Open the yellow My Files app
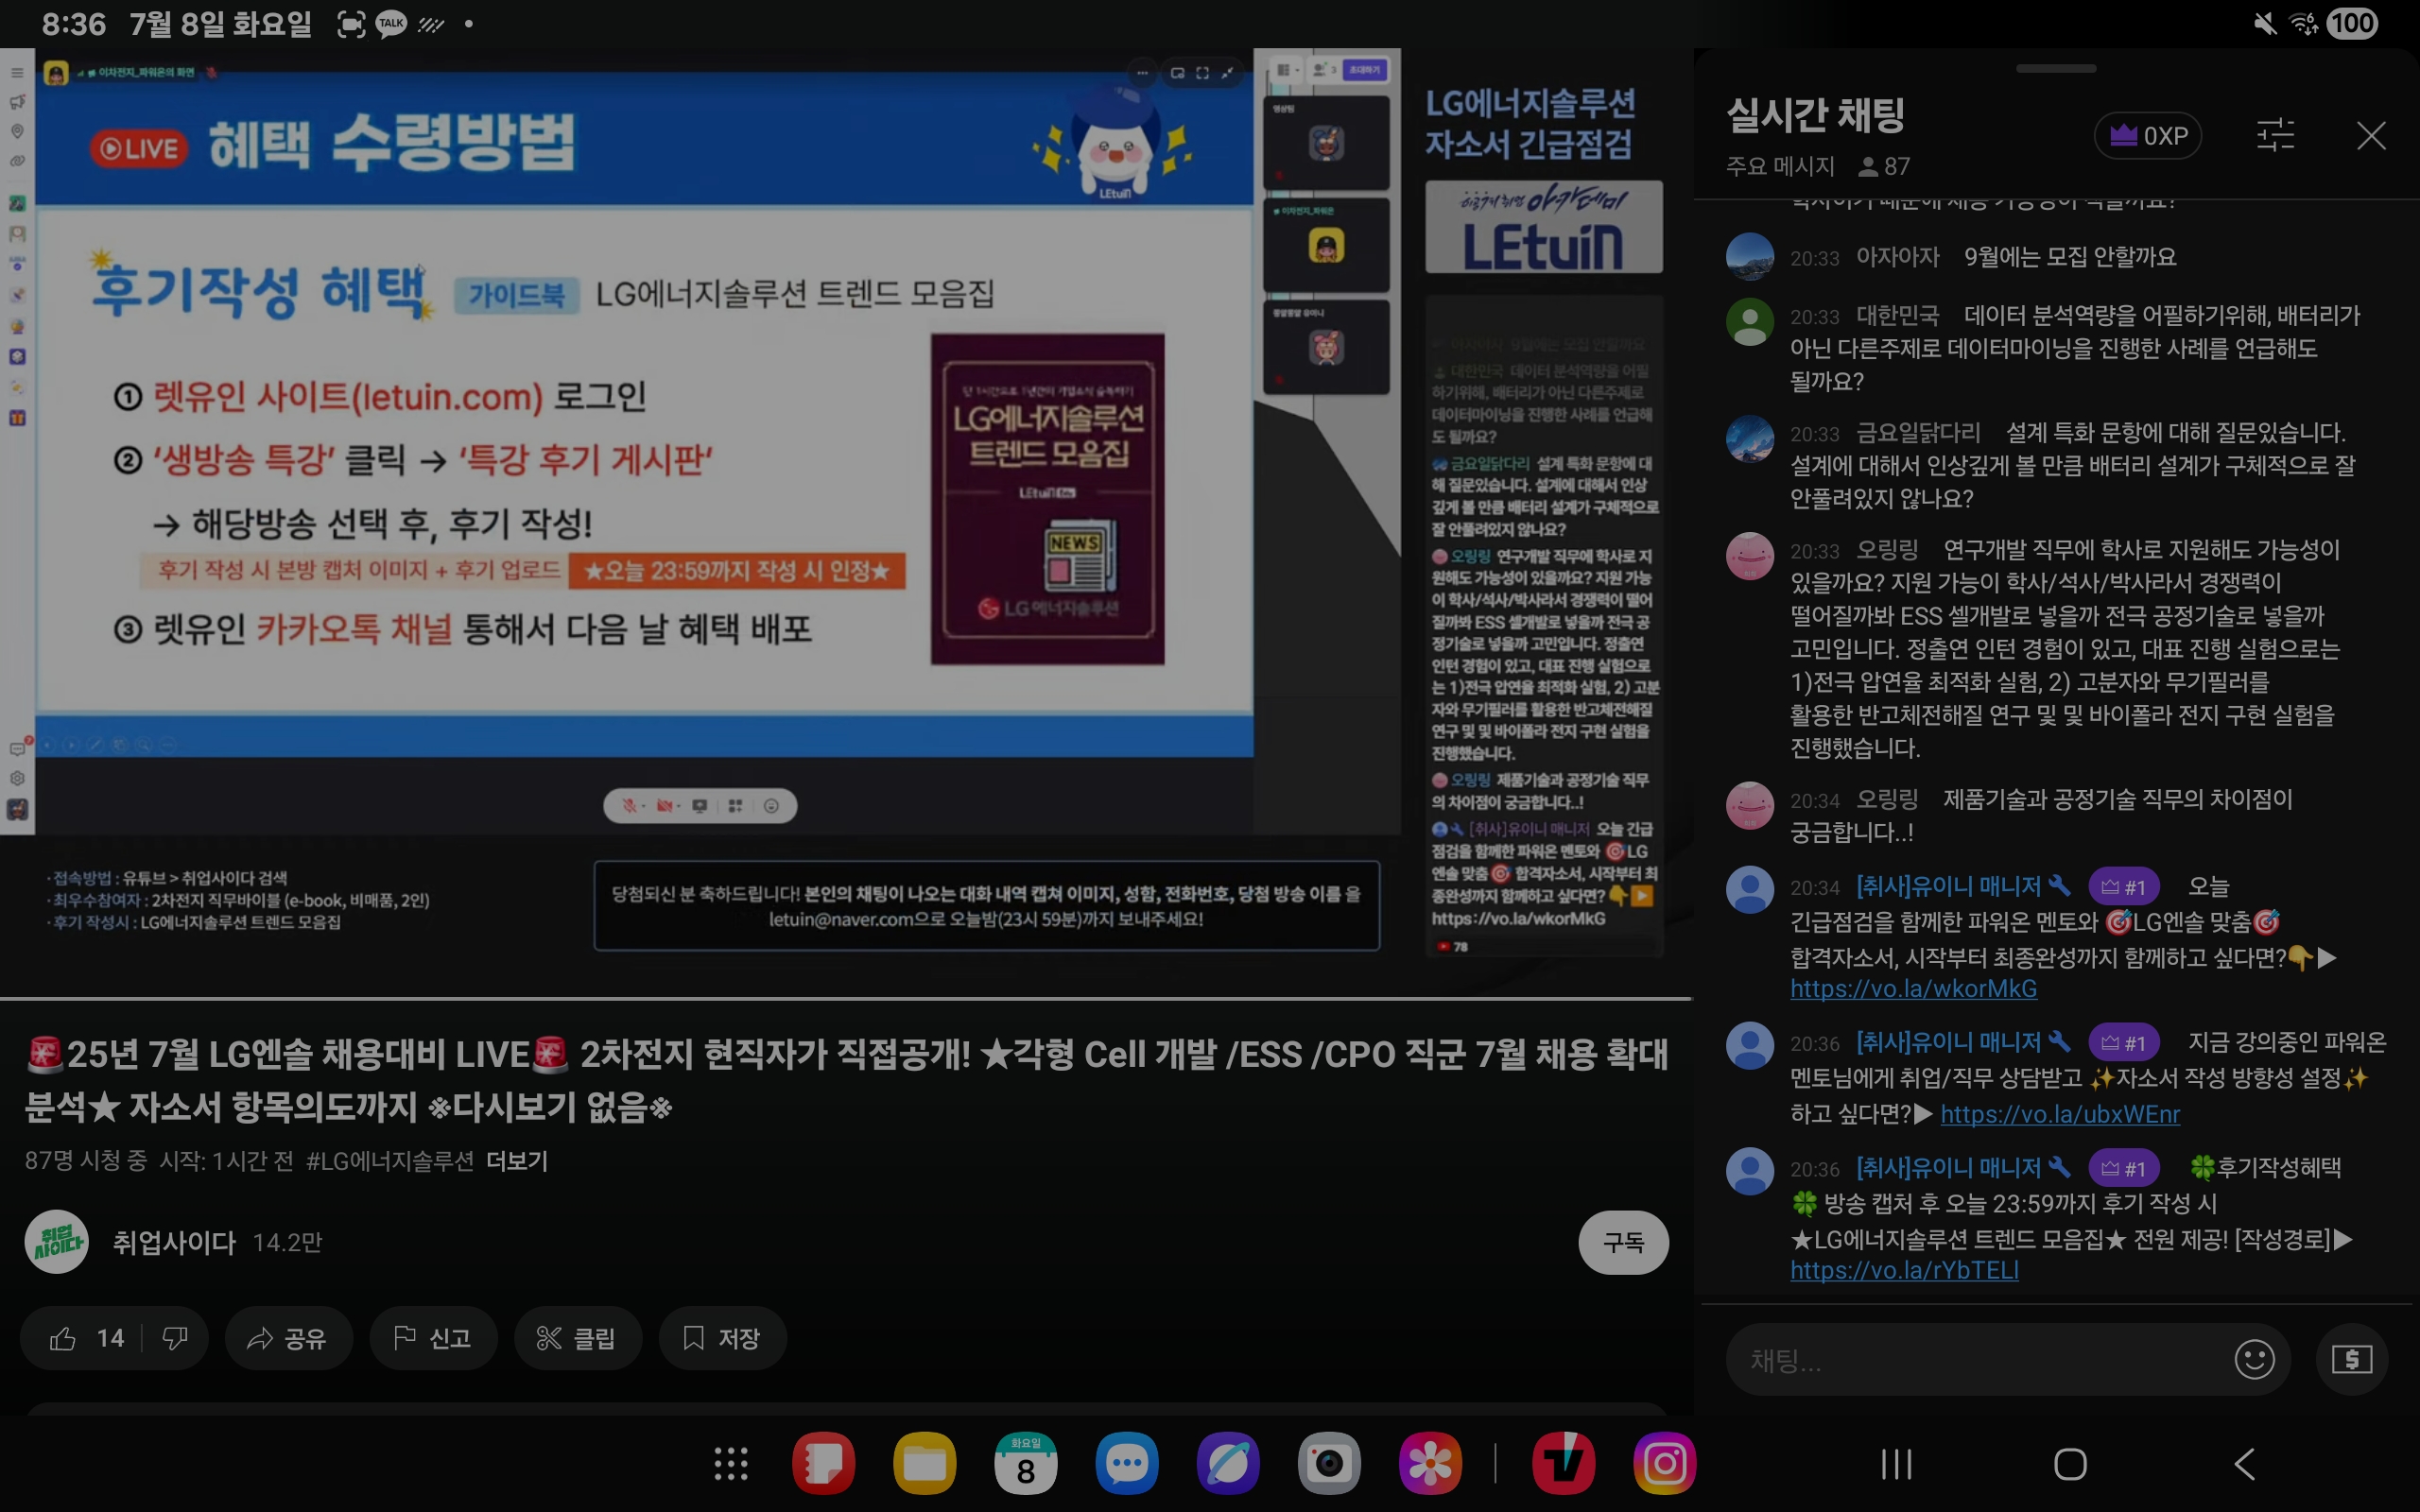Image resolution: width=2420 pixels, height=1512 pixels. coord(924,1463)
